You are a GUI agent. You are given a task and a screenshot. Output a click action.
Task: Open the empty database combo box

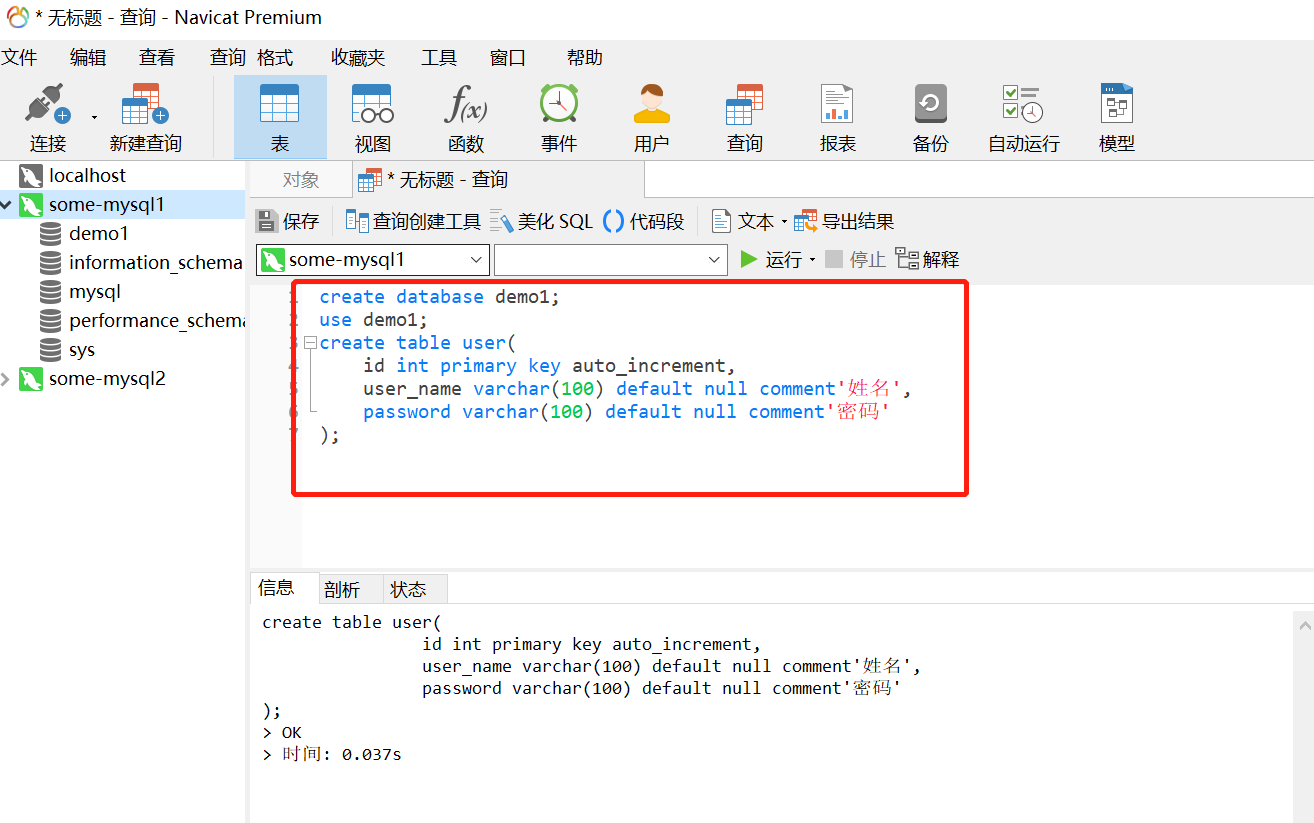tap(610, 260)
